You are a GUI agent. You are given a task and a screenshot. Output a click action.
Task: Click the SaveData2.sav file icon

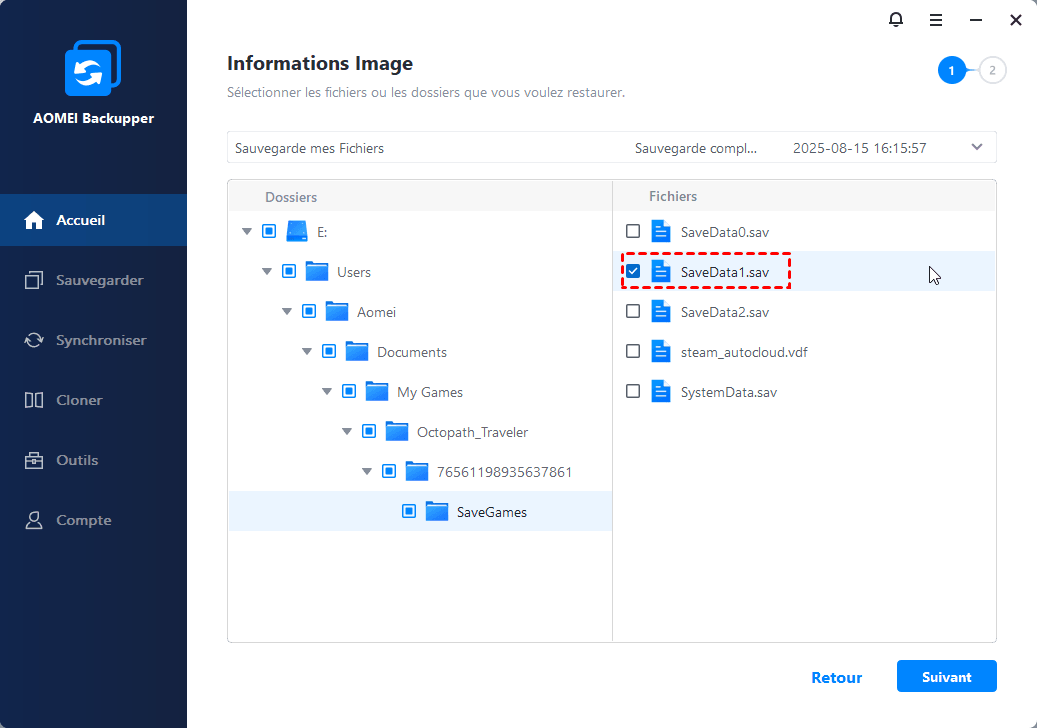(x=661, y=311)
